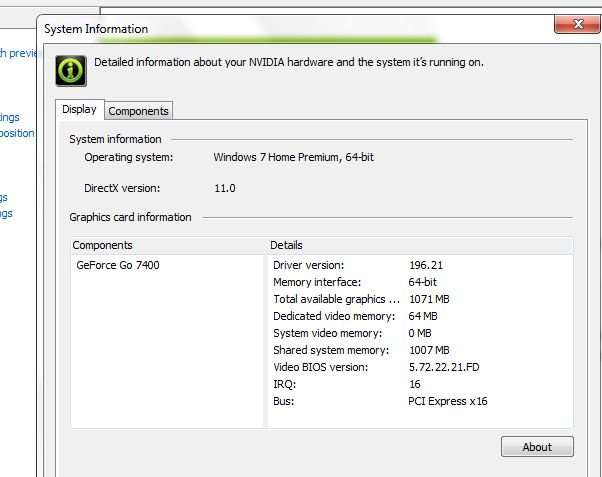Click Windows 7 Home Premium, 64-bit text

(293, 157)
